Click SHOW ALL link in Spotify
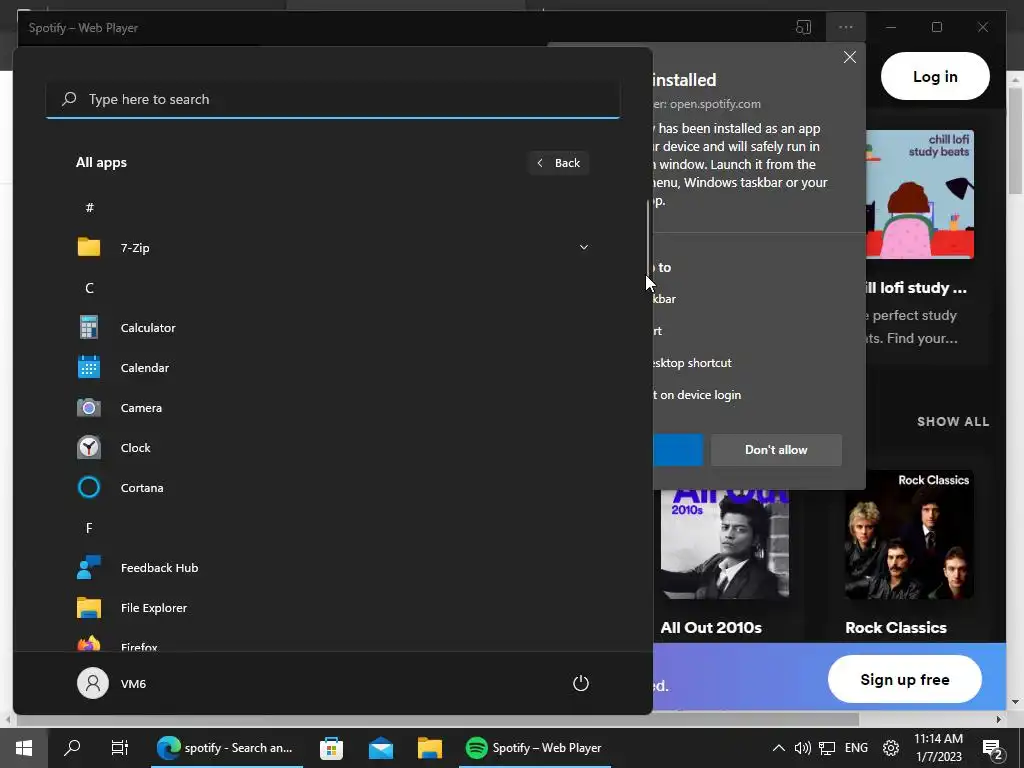The image size is (1024, 768). pos(953,421)
